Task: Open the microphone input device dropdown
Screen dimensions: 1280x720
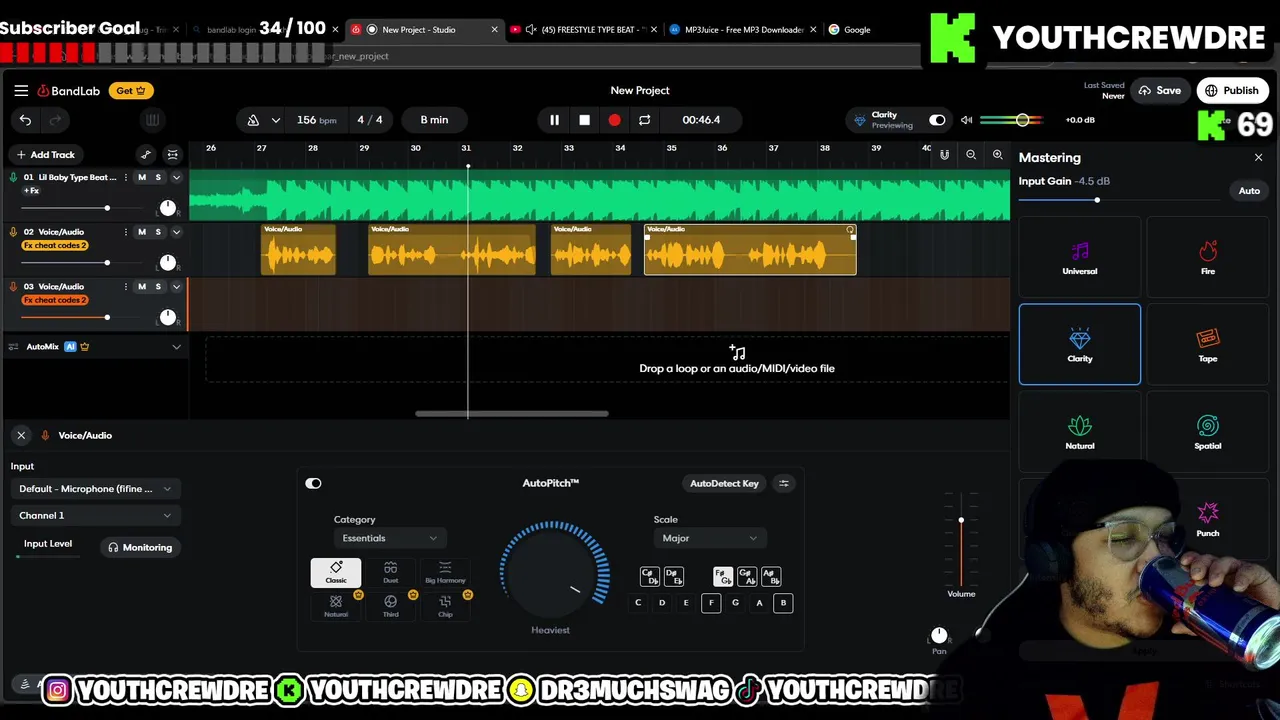Action: [95, 489]
